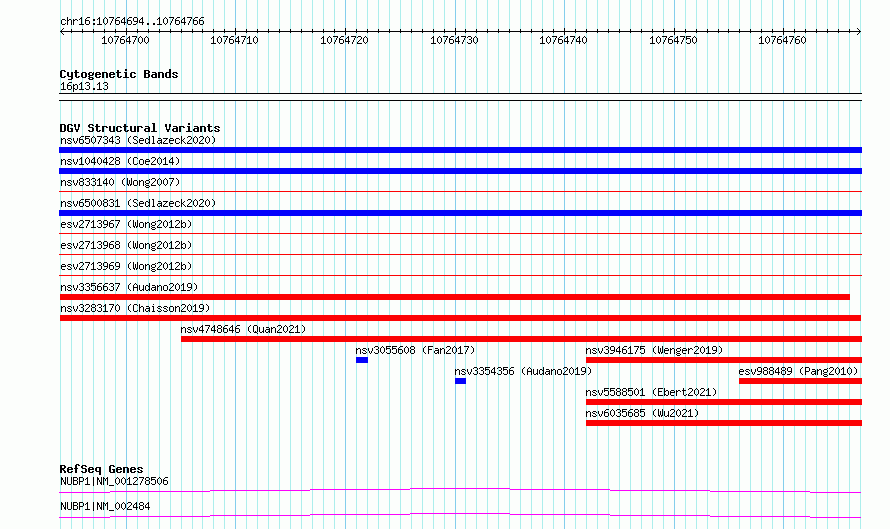Select the Cytogenetic Bands track title
Image resolution: width=890 pixels, height=529 pixels.
[x=119, y=74]
